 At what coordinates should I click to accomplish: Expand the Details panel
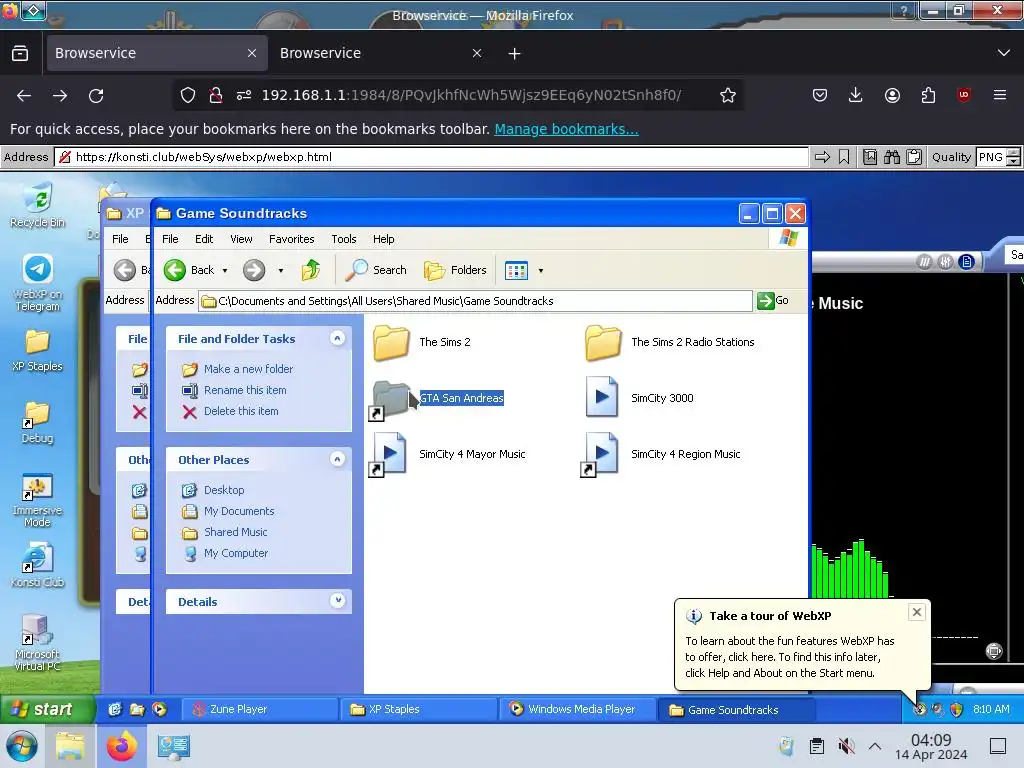(x=337, y=601)
